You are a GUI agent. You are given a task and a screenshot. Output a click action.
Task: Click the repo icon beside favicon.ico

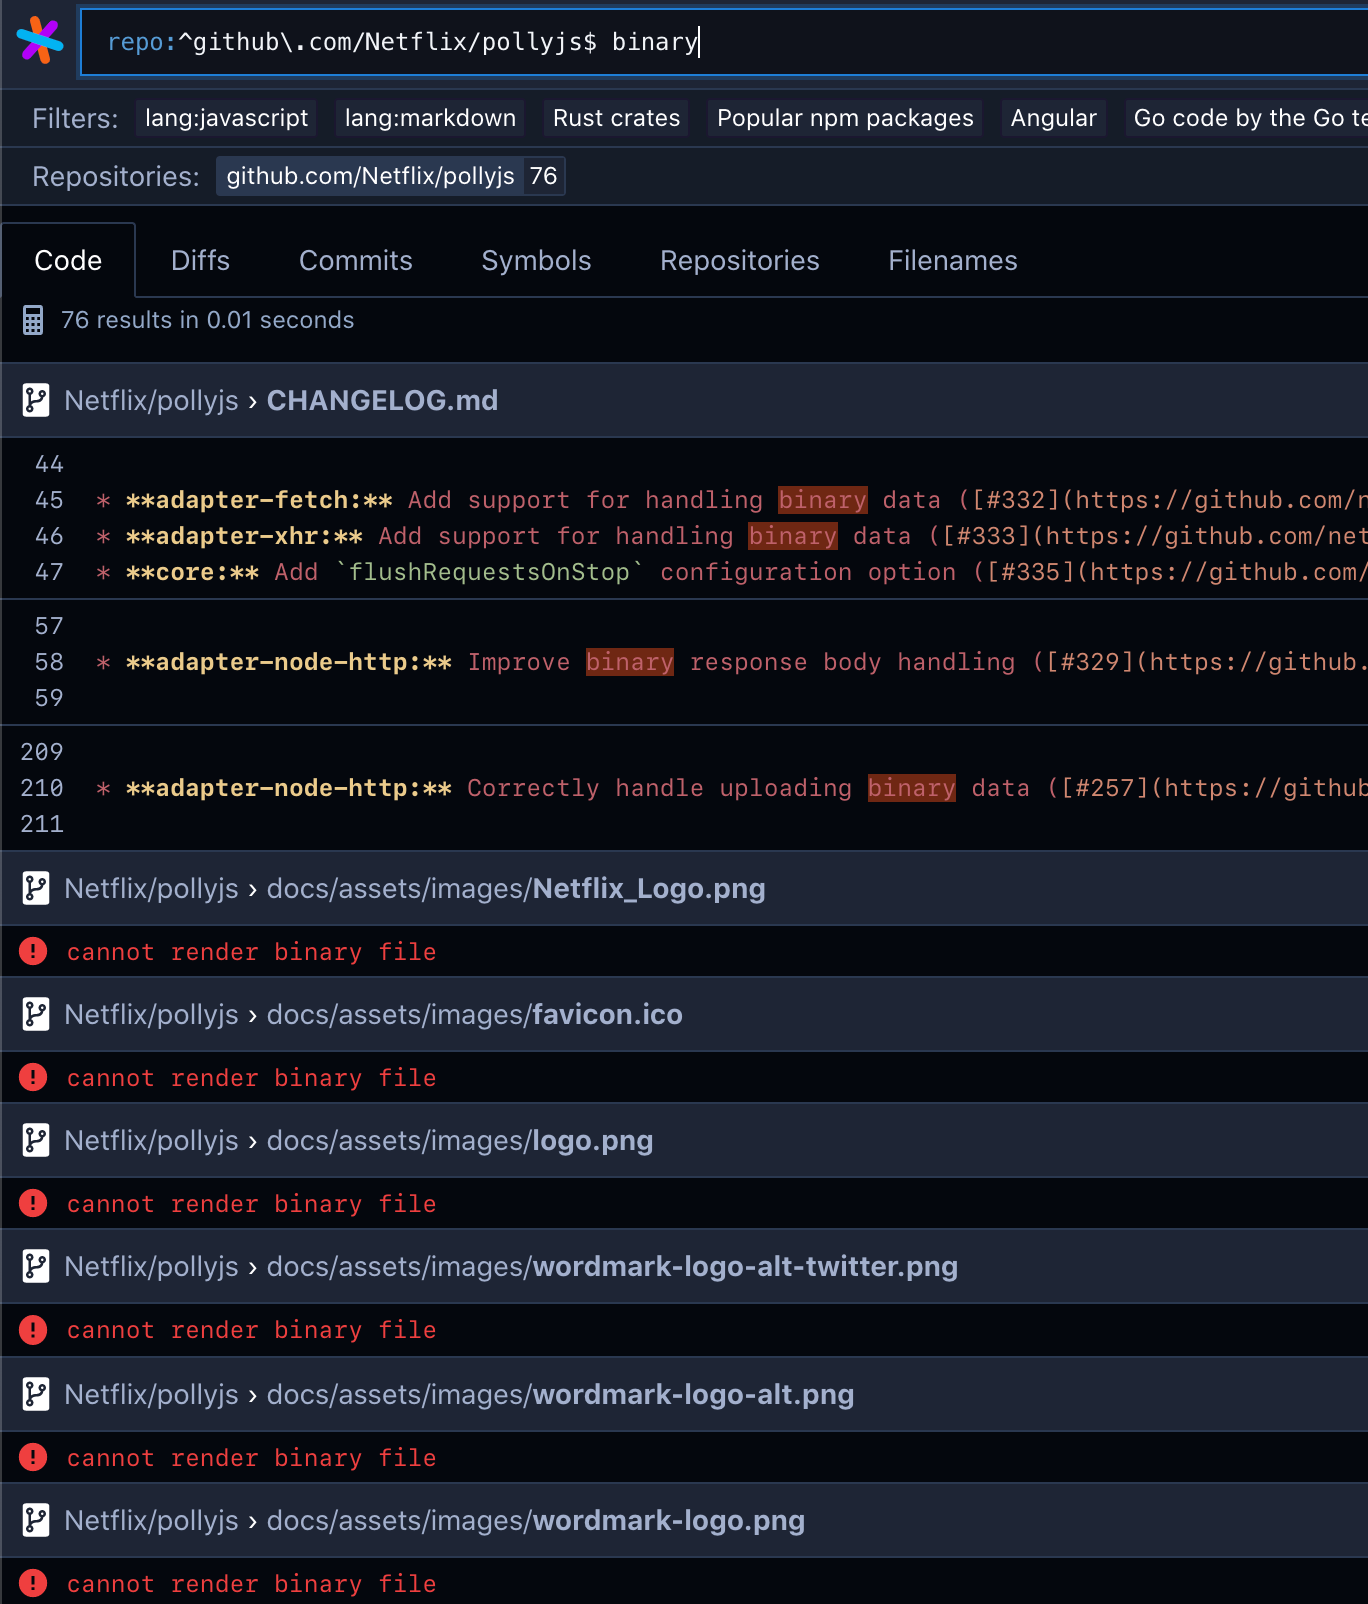pos(36,1014)
